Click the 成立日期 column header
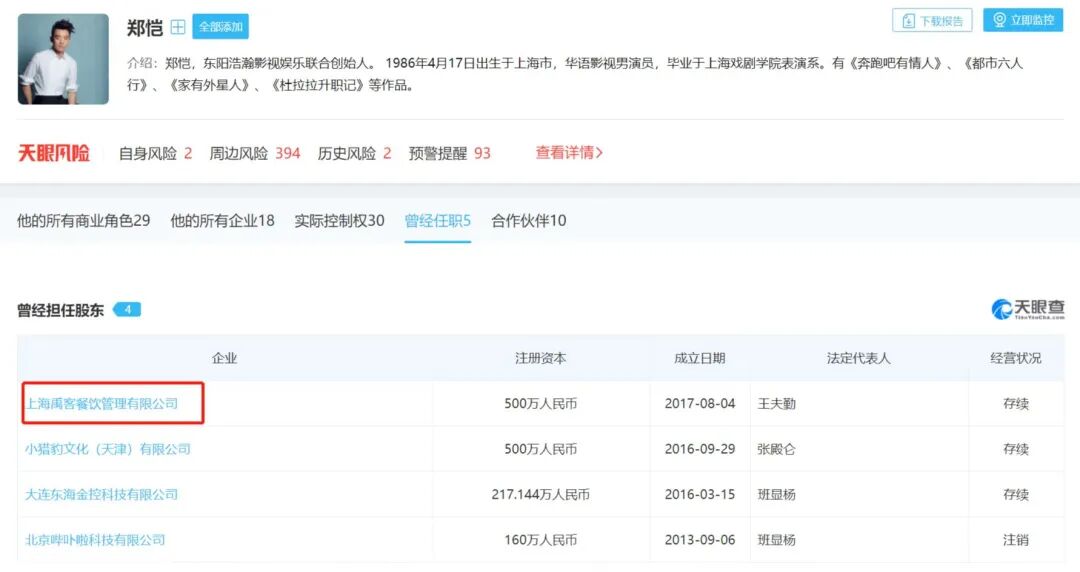The height and width of the screenshot is (572, 1080). click(x=699, y=358)
